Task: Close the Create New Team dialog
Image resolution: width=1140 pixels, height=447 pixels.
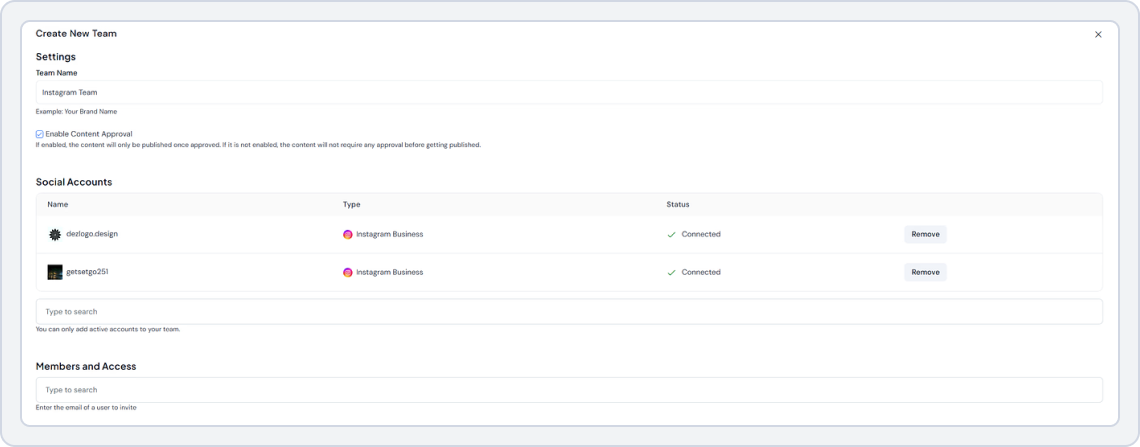Action: coord(1098,34)
